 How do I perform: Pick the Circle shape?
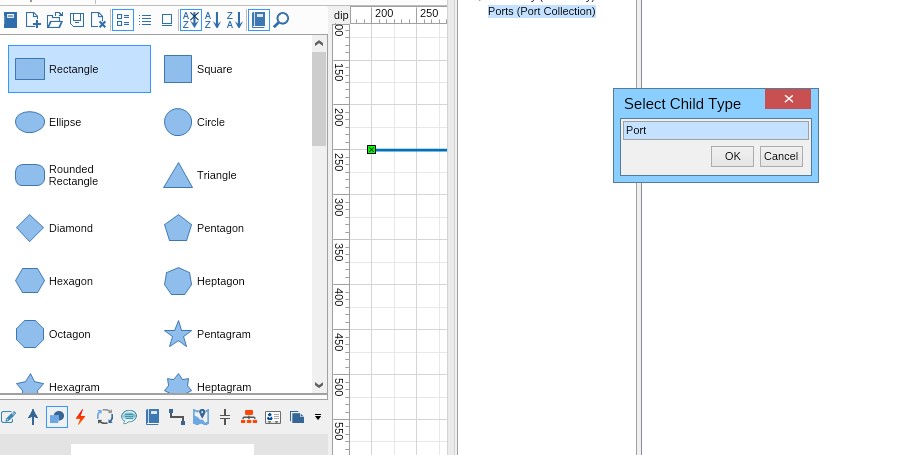[x=194, y=122]
